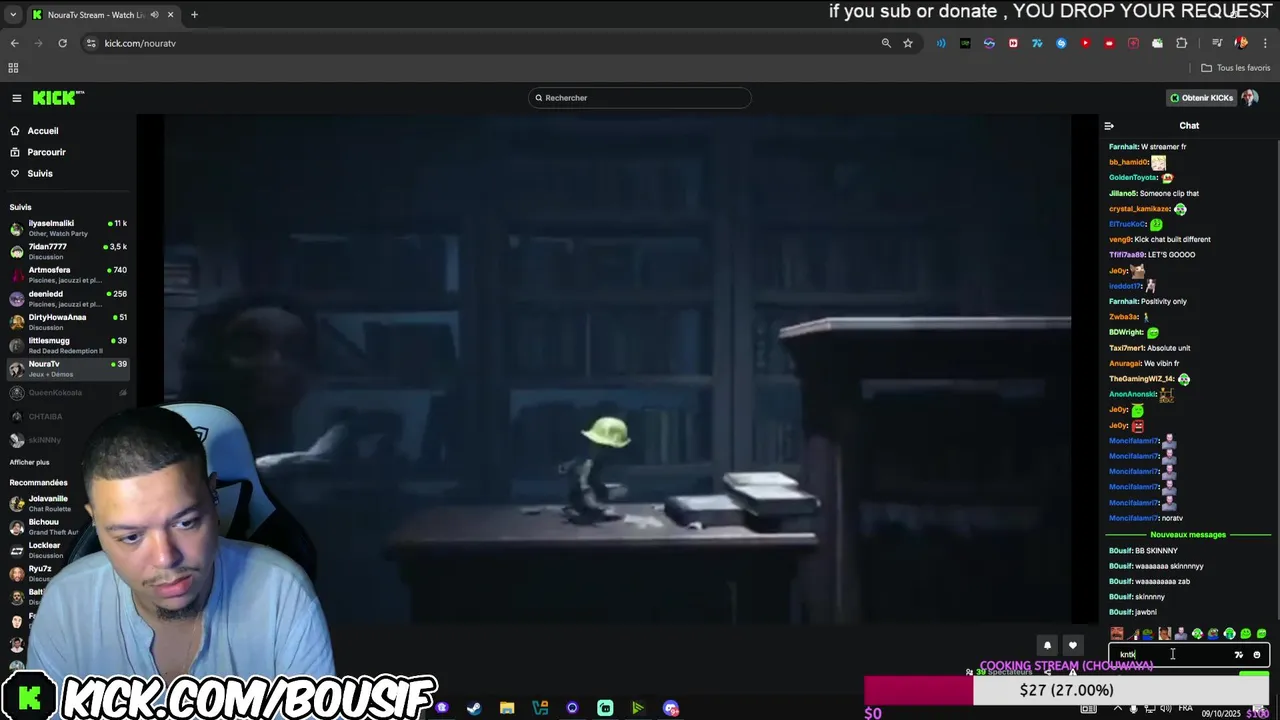Open Tous les favoris folder

tap(1236, 68)
